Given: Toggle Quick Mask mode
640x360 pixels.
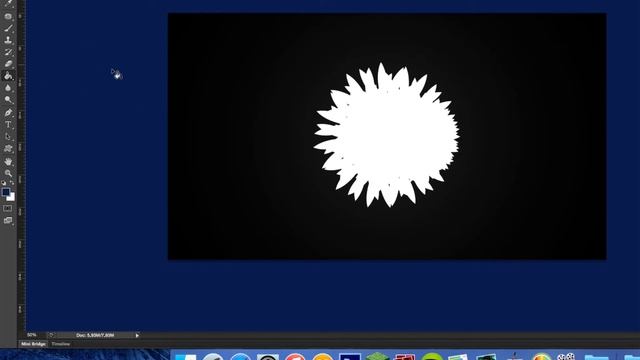Looking at the screenshot, I should coord(8,208).
